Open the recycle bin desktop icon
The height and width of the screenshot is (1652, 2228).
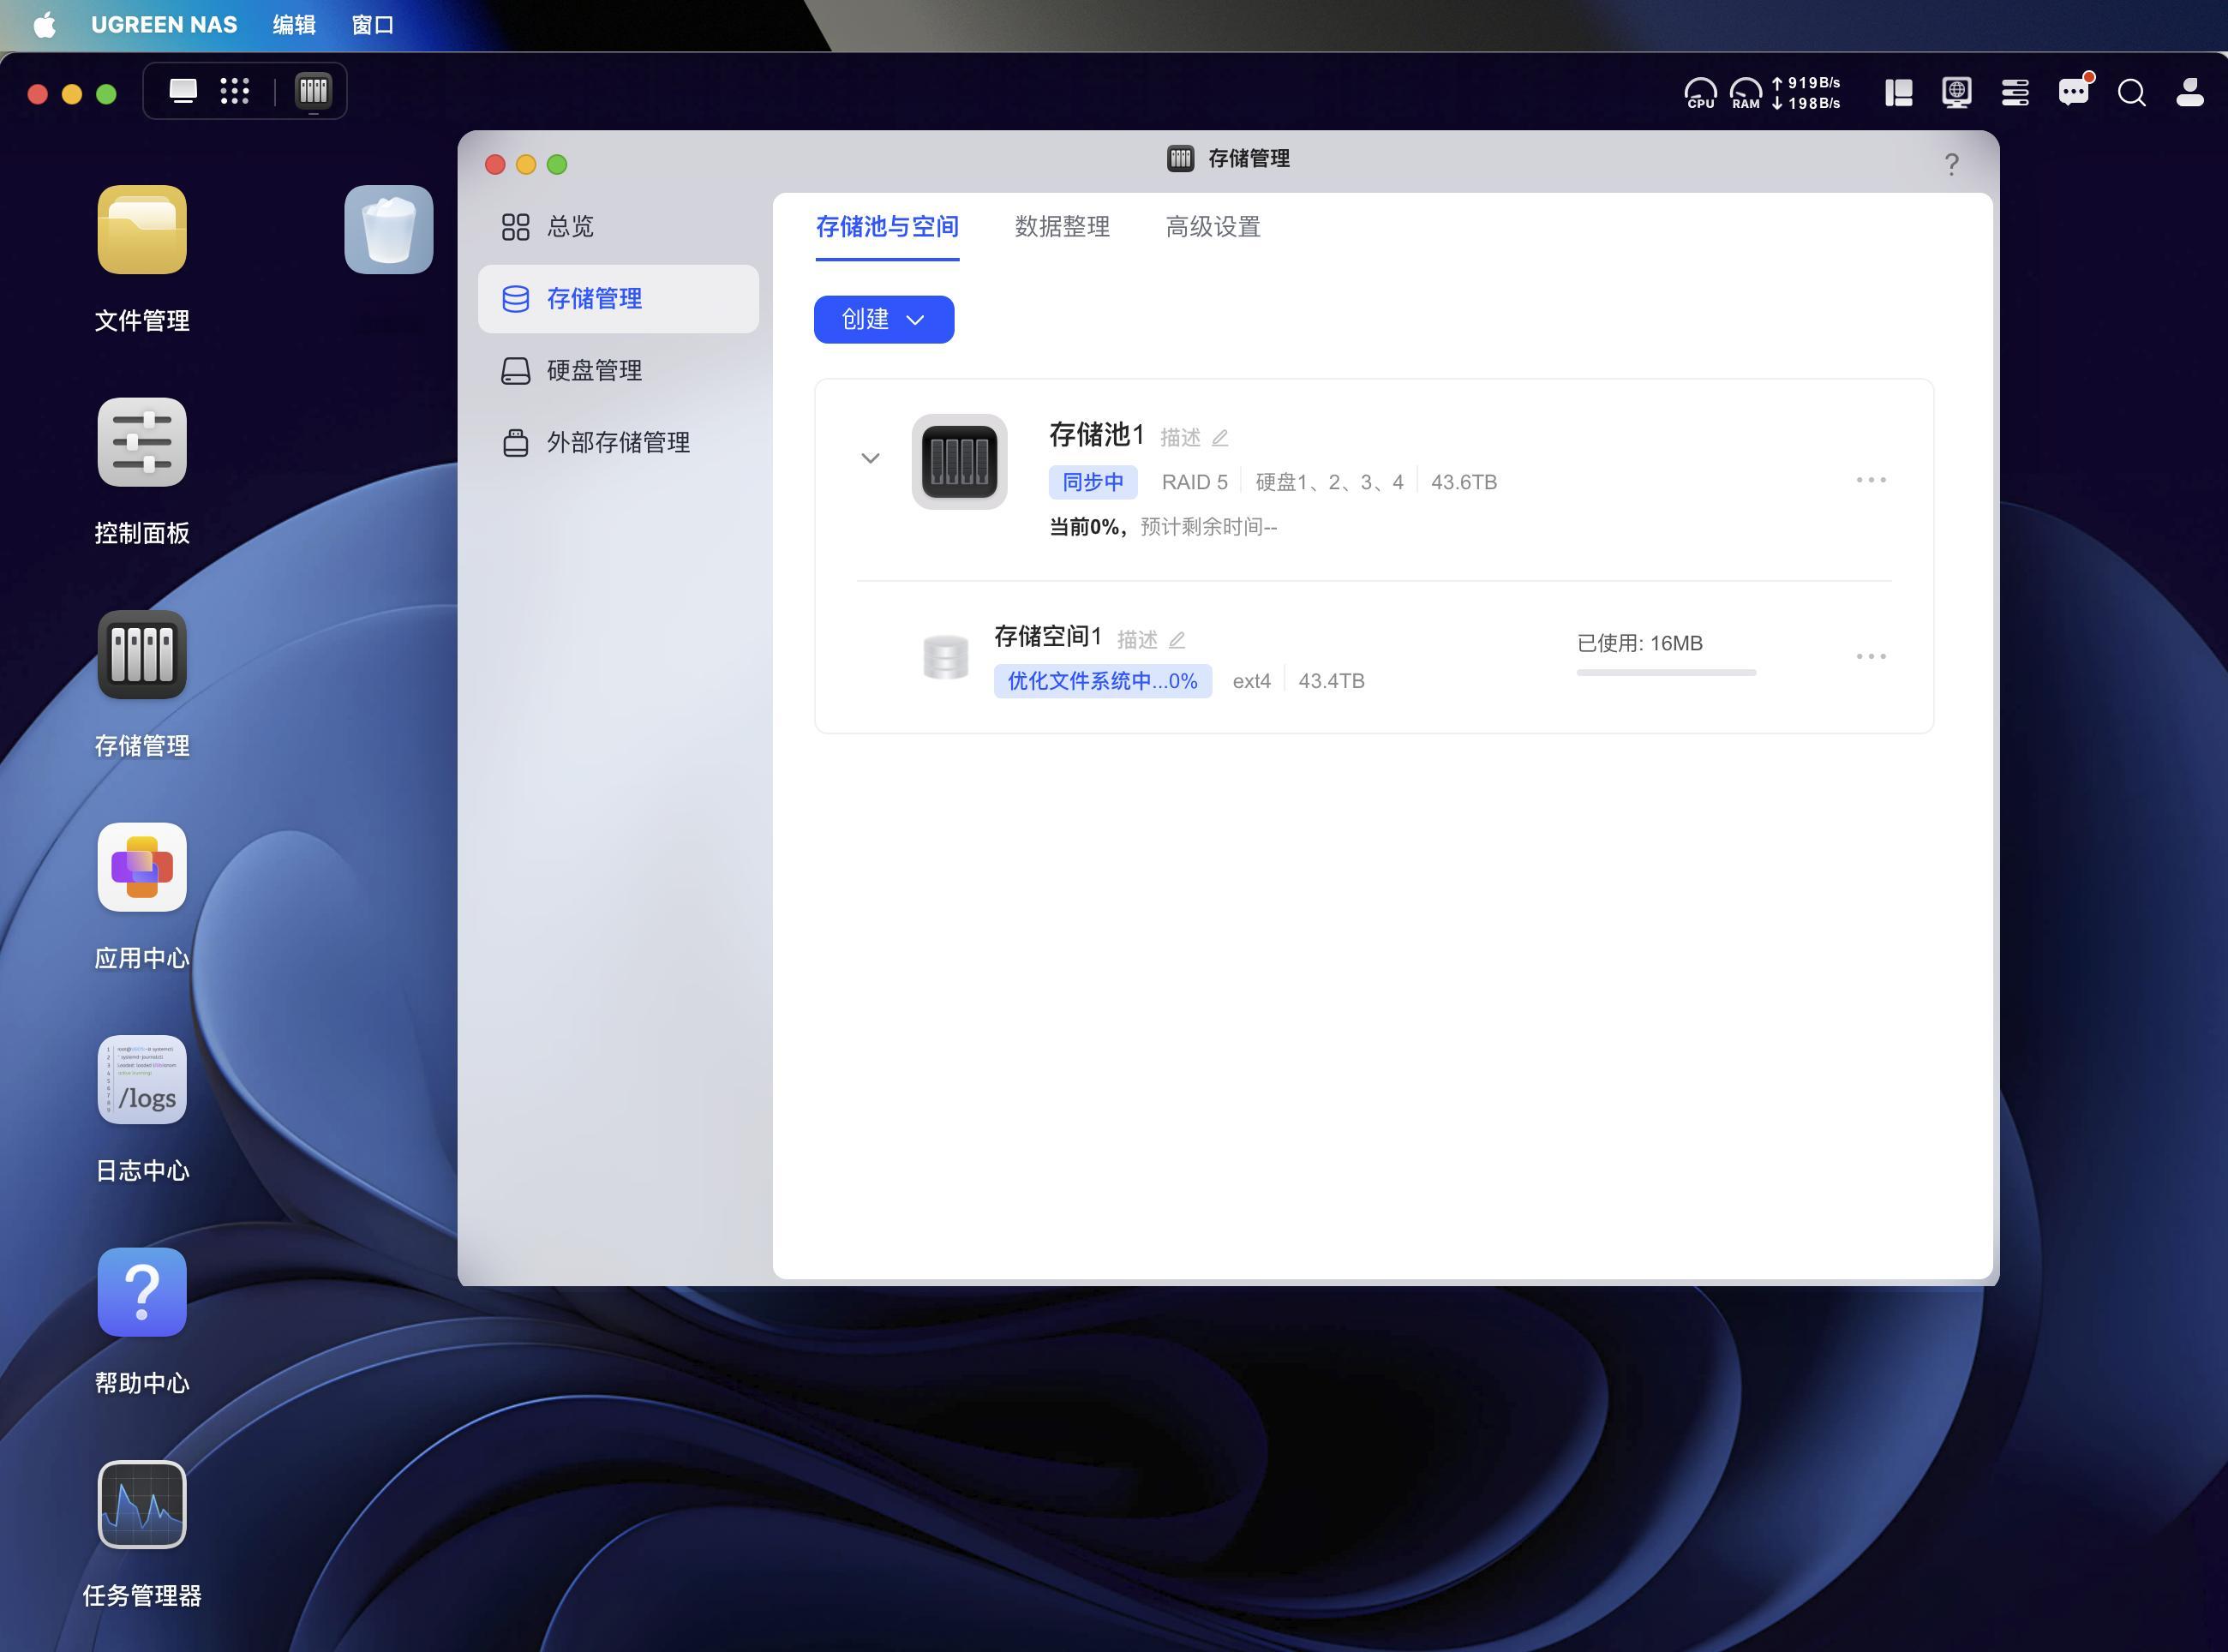(x=389, y=230)
